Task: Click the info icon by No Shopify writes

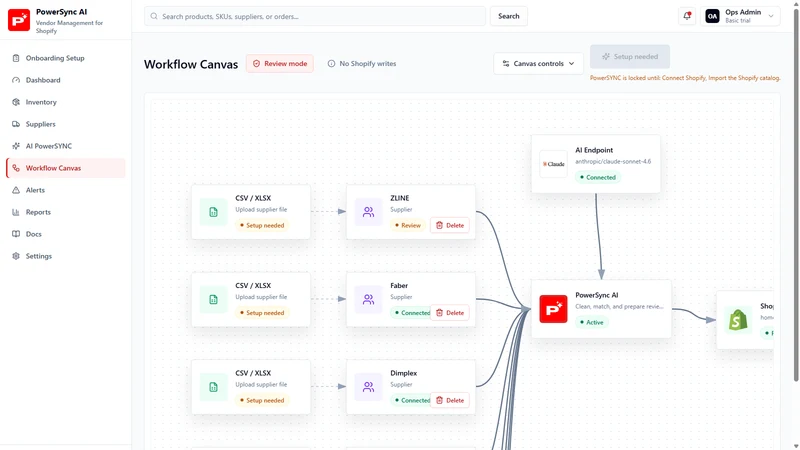Action: [331, 64]
